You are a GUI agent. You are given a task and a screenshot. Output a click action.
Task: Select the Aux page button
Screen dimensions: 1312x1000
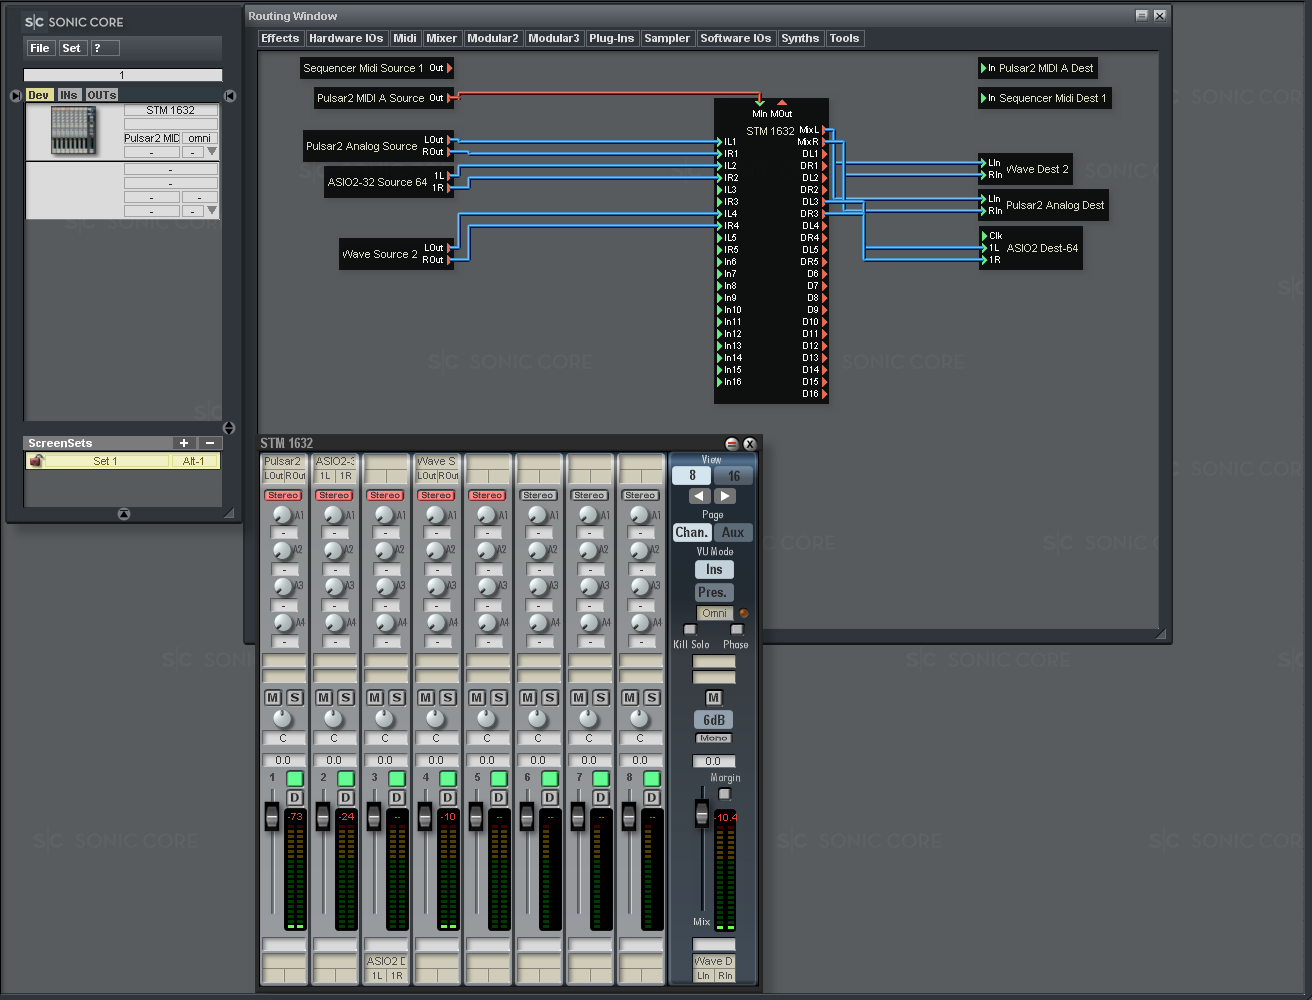[x=733, y=532]
